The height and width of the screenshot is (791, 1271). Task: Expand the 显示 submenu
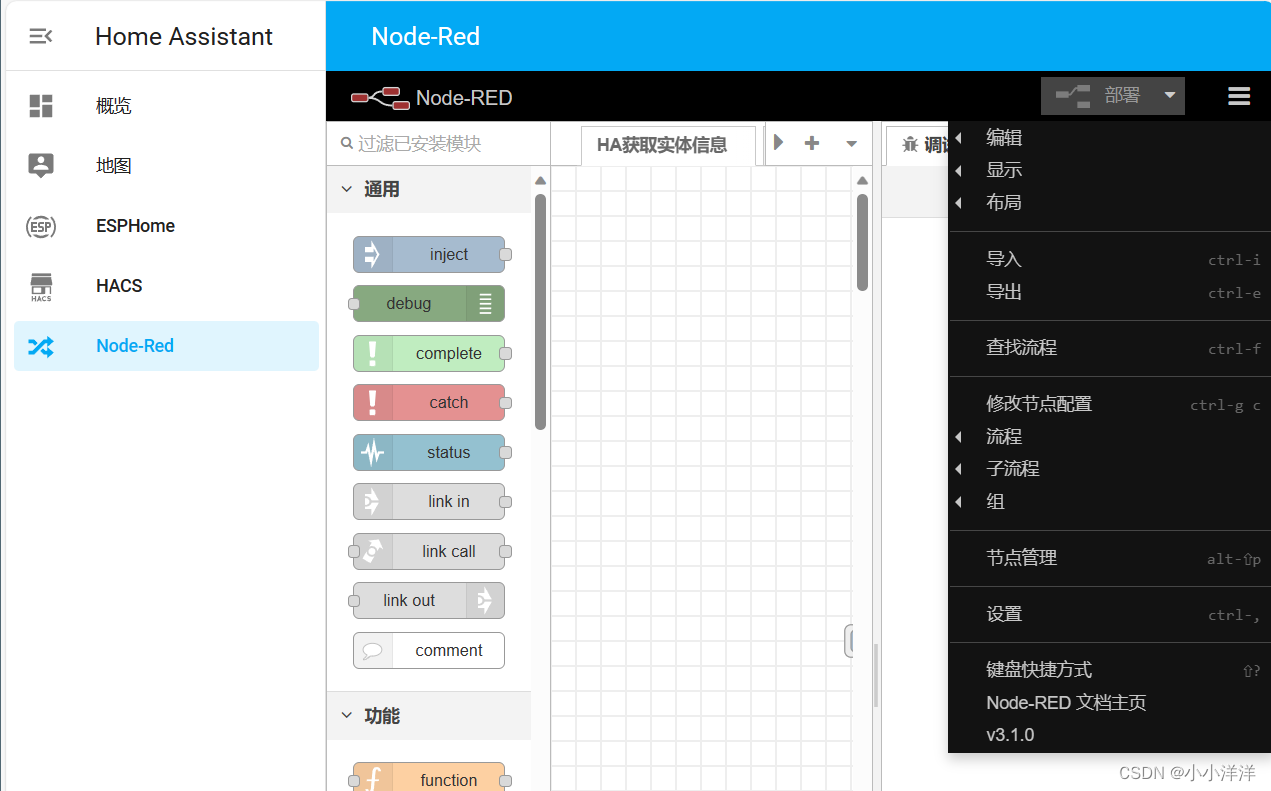point(1108,170)
